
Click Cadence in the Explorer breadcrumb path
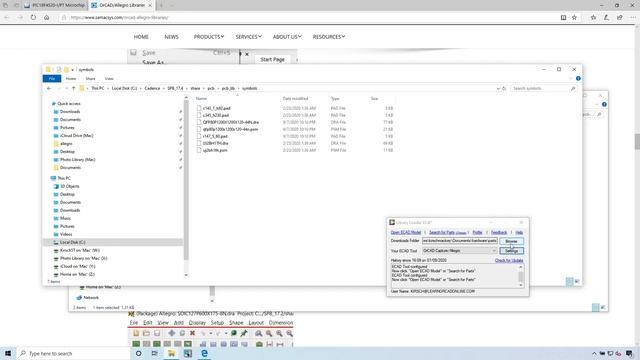[x=152, y=88]
